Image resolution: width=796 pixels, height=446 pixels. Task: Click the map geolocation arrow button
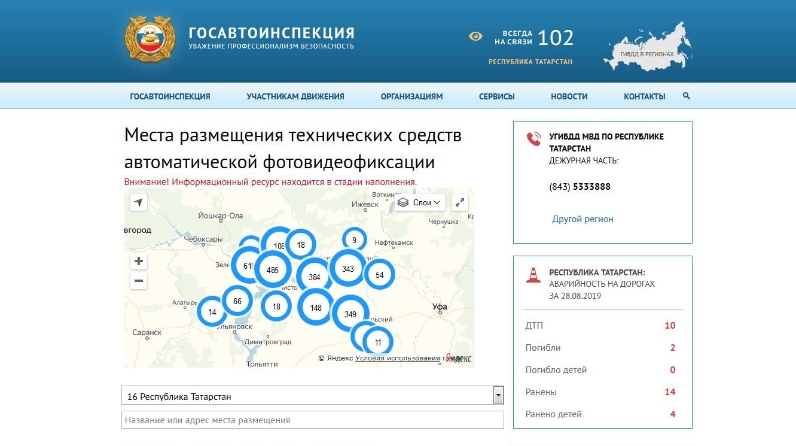138,203
